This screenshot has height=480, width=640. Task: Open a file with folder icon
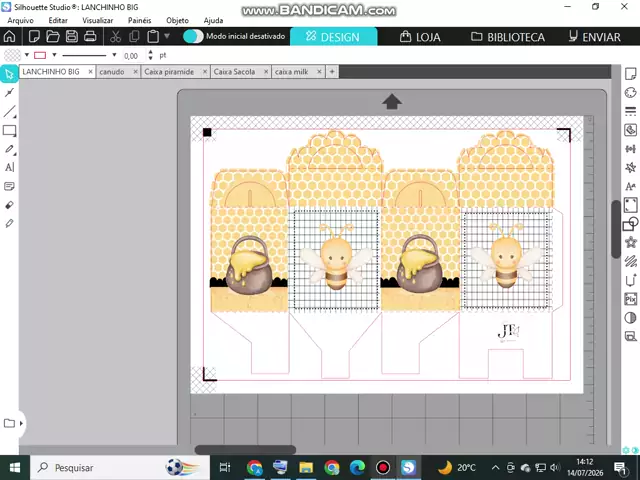click(x=53, y=36)
